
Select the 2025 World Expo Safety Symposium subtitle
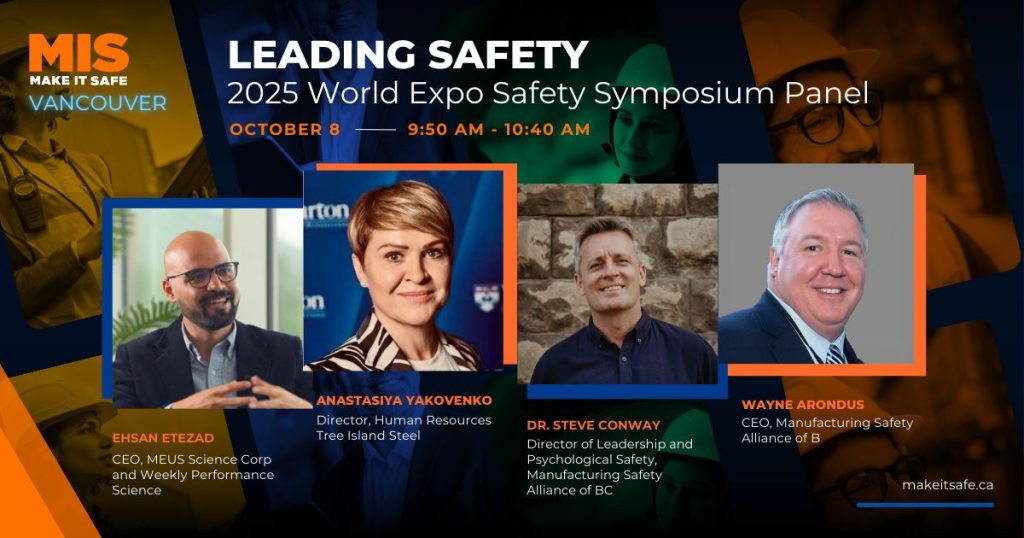pos(547,93)
